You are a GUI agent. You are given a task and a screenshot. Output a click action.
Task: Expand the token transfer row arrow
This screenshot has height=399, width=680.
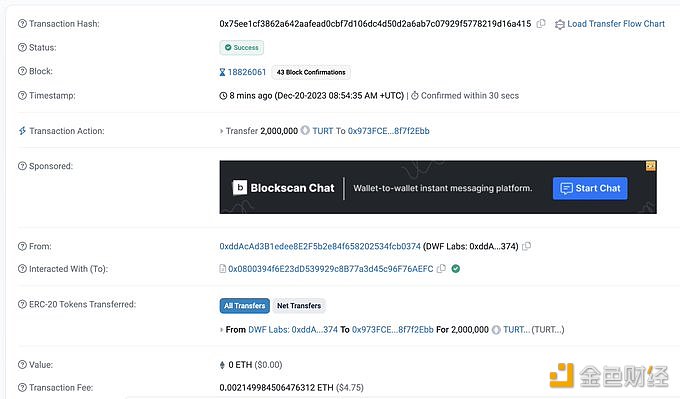(x=222, y=330)
